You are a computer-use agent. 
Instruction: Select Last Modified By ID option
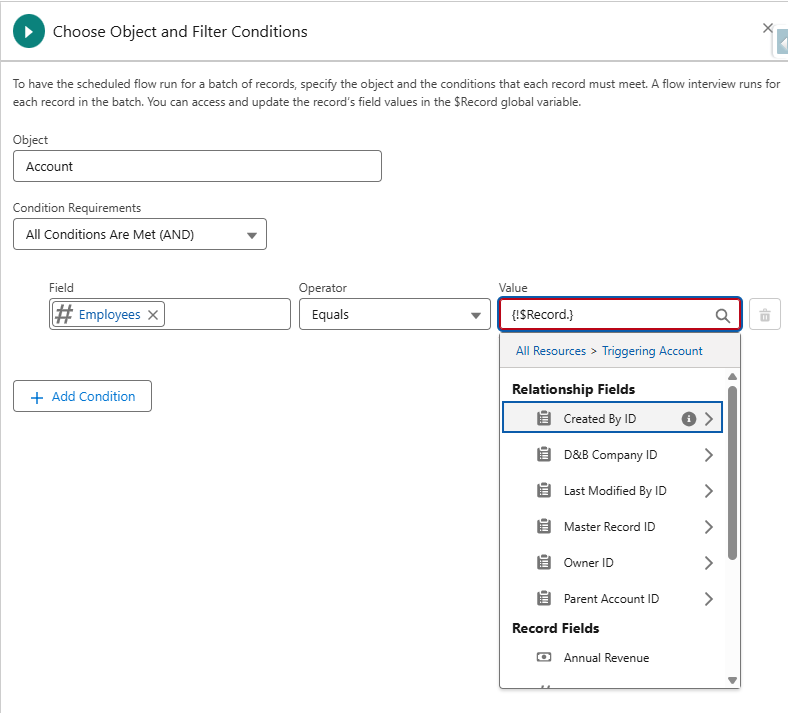pos(614,491)
